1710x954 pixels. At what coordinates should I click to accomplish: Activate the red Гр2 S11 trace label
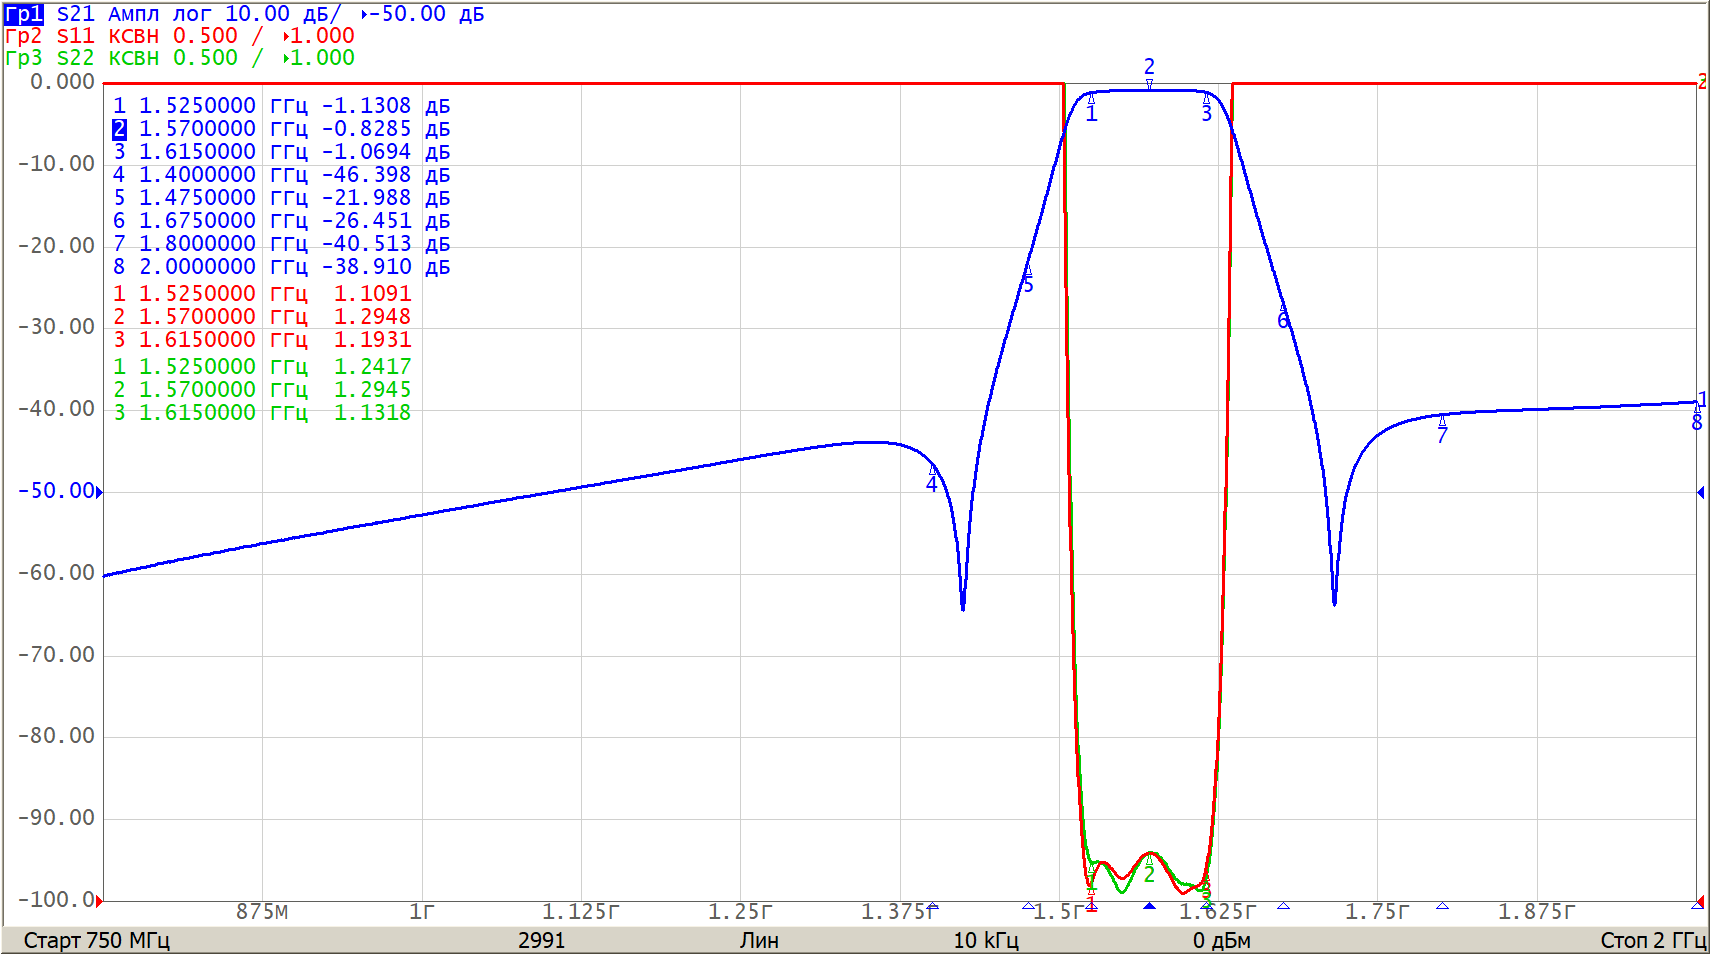click(24, 36)
